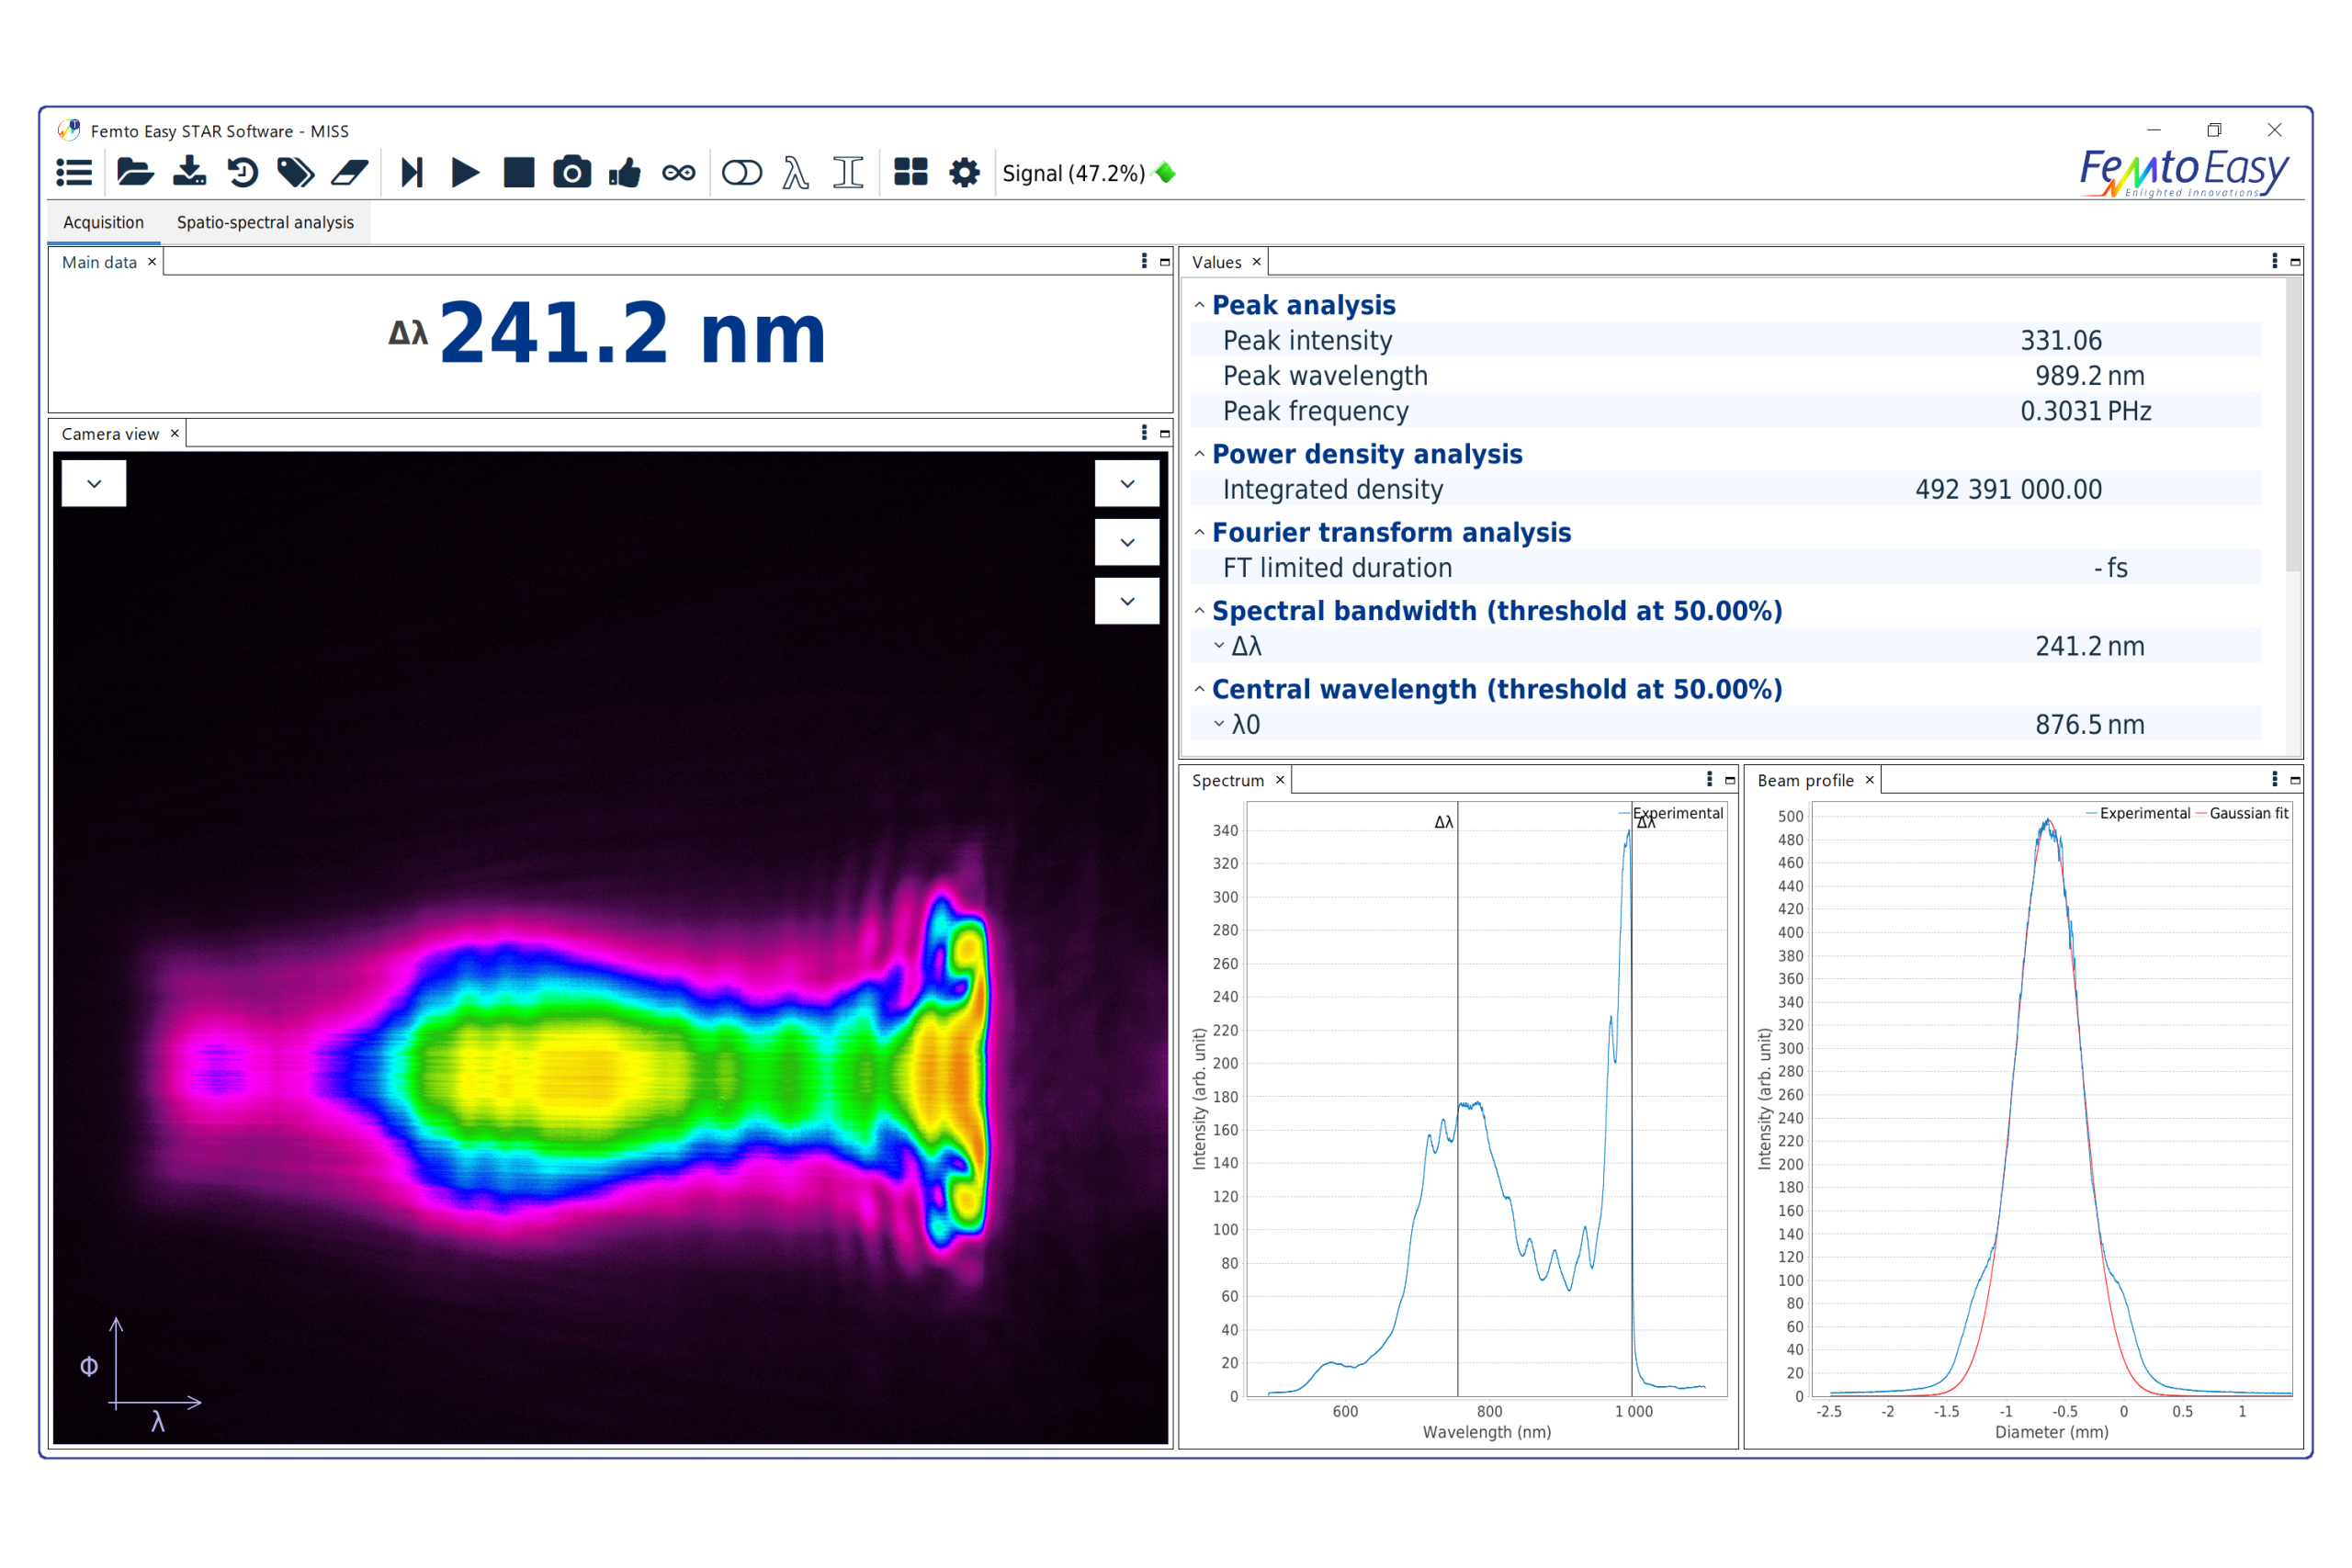The image size is (2352, 1568).
Task: Collapse the Peak analysis section
Action: [x=1199, y=305]
